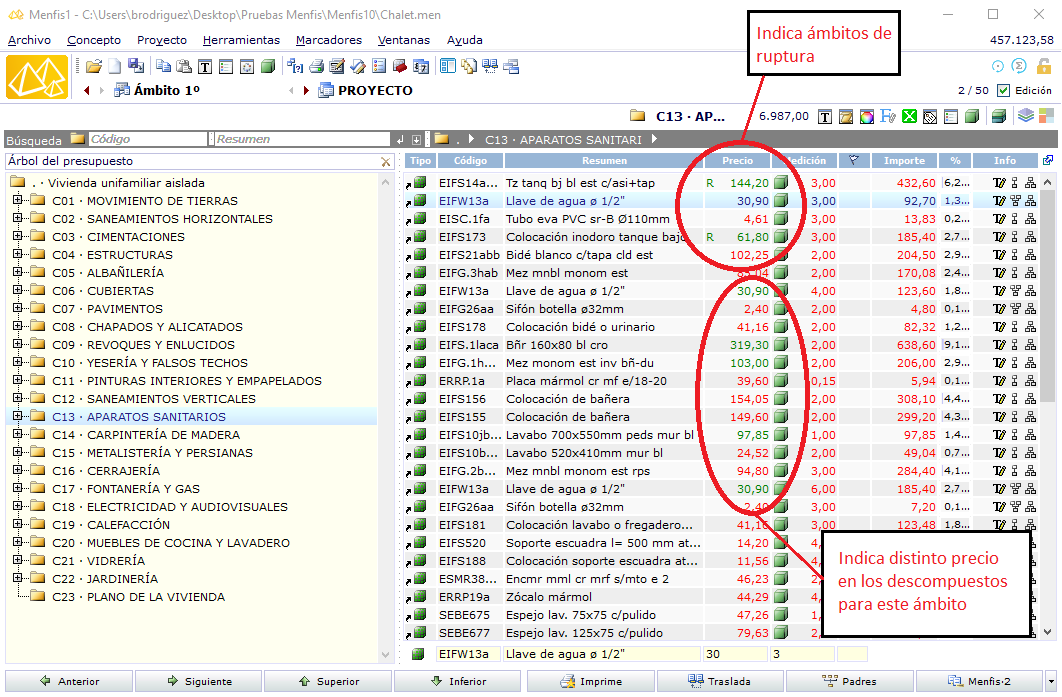
Task: Expand the C11 PINTURAS INTERIORES node
Action: (x=18, y=380)
